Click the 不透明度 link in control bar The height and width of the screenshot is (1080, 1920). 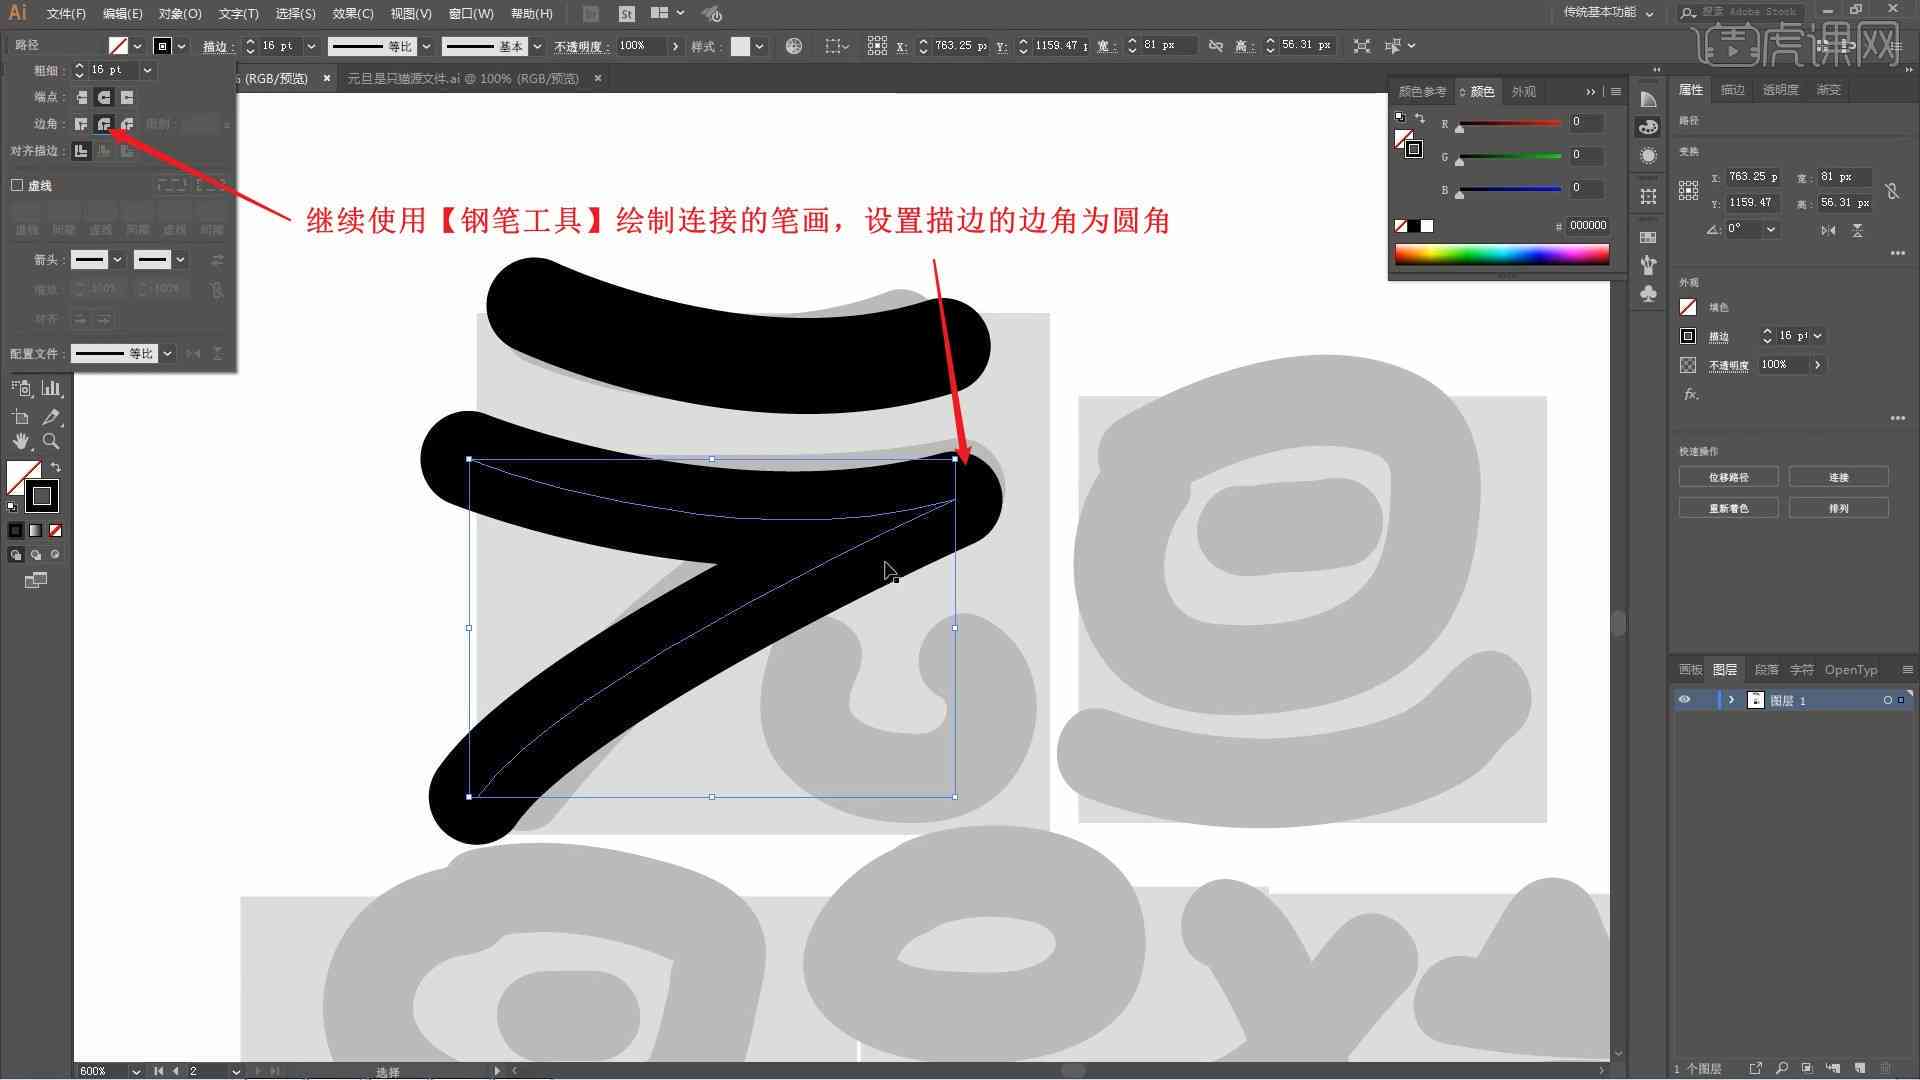coord(580,46)
